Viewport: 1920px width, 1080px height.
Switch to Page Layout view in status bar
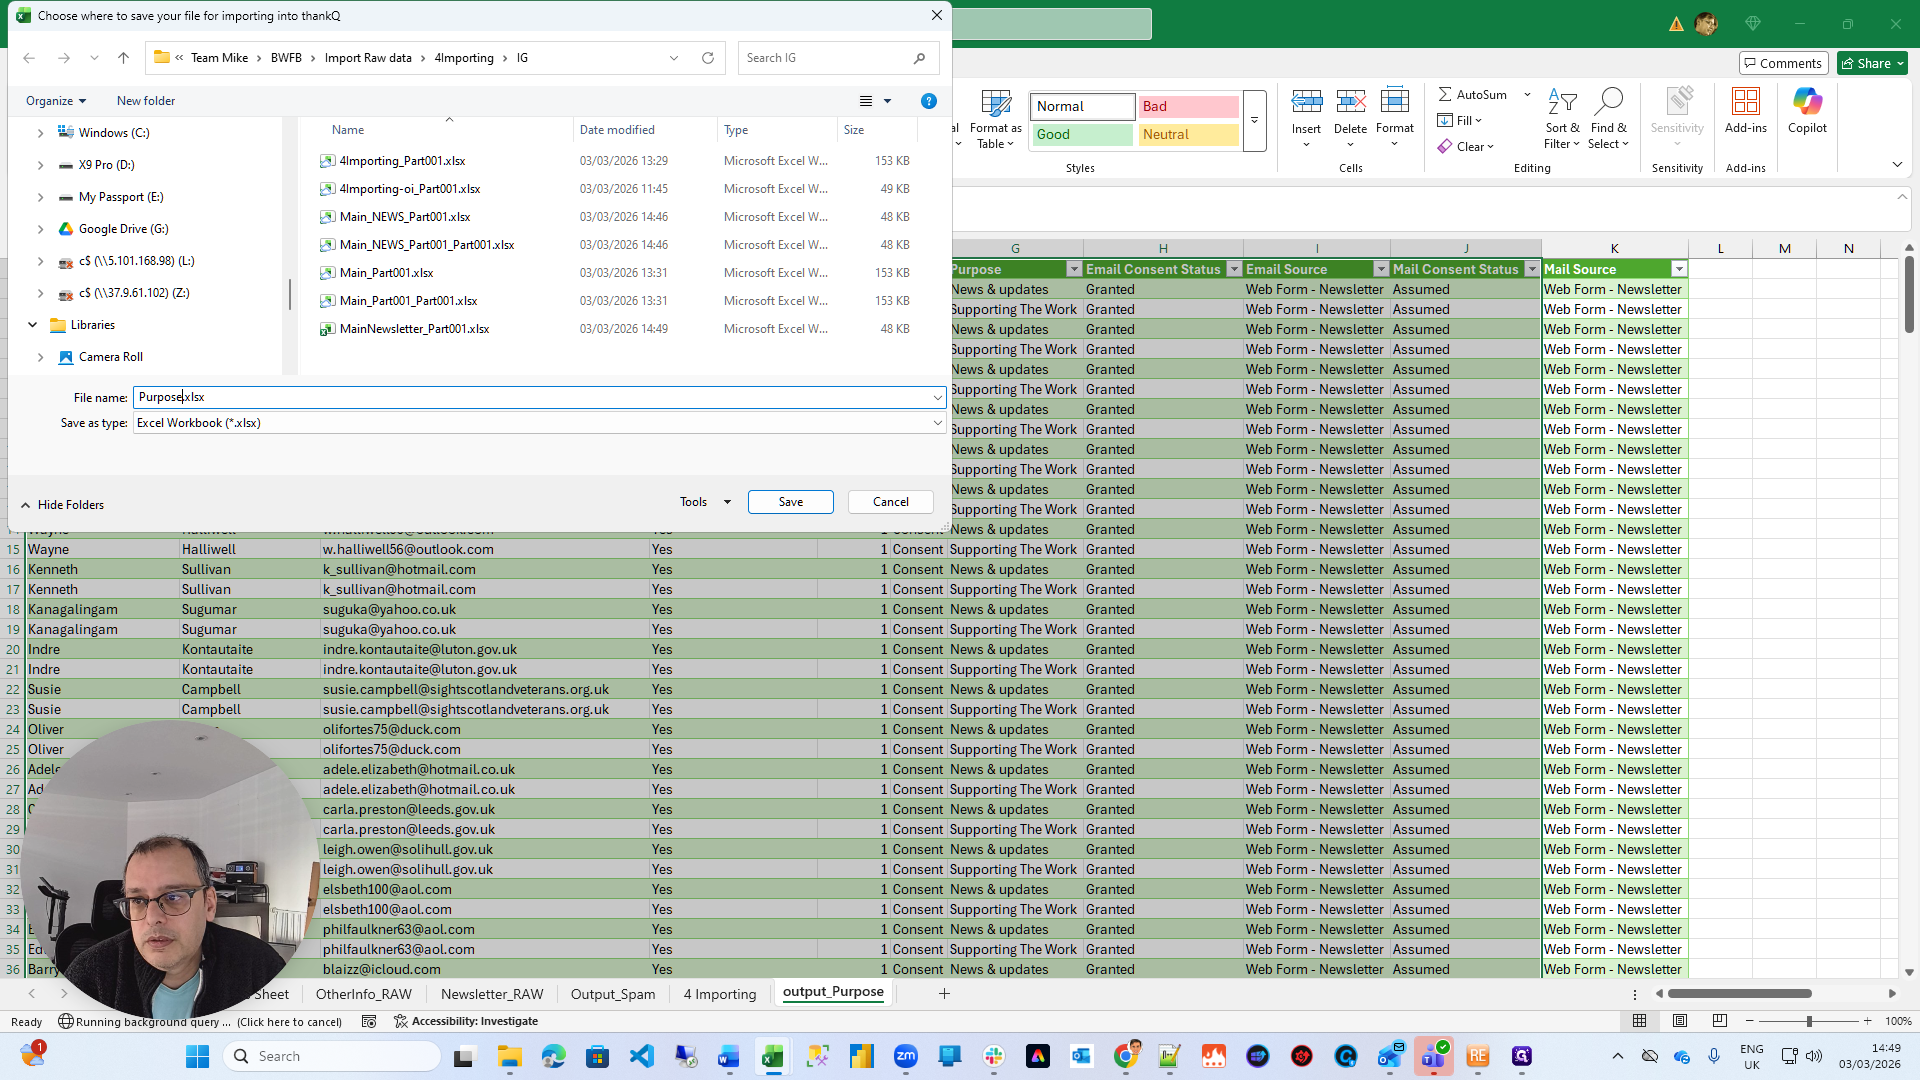[1680, 1021]
